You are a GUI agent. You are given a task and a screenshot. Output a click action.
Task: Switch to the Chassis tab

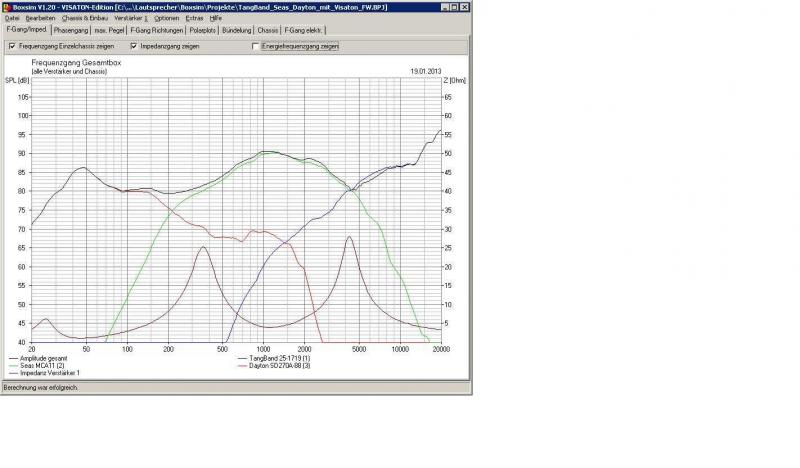click(268, 31)
